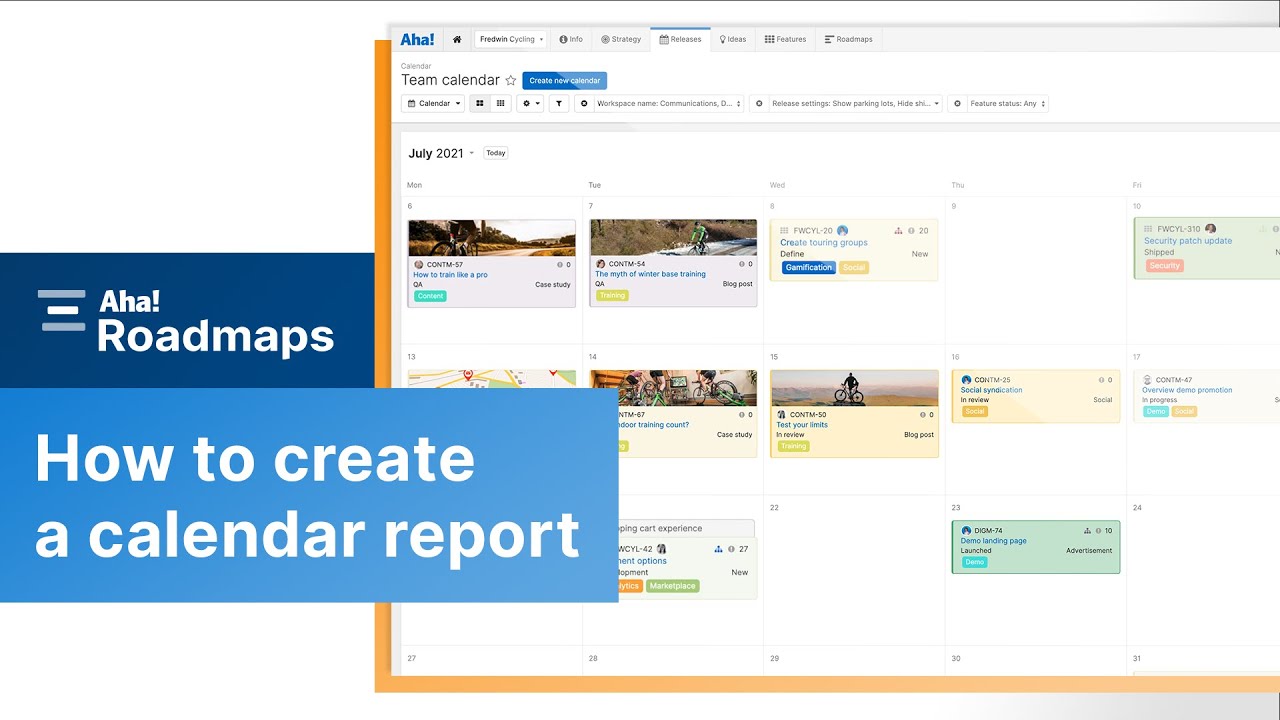Screen dimensions: 1280x720
Task: Click the grid feature icon on FWCYL-310
Action: (1148, 229)
